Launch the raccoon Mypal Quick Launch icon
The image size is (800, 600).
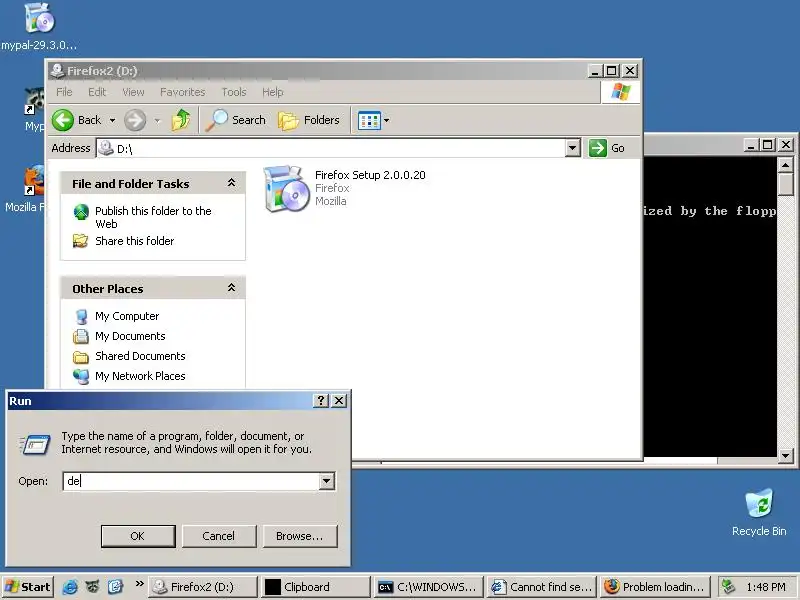pos(92,587)
